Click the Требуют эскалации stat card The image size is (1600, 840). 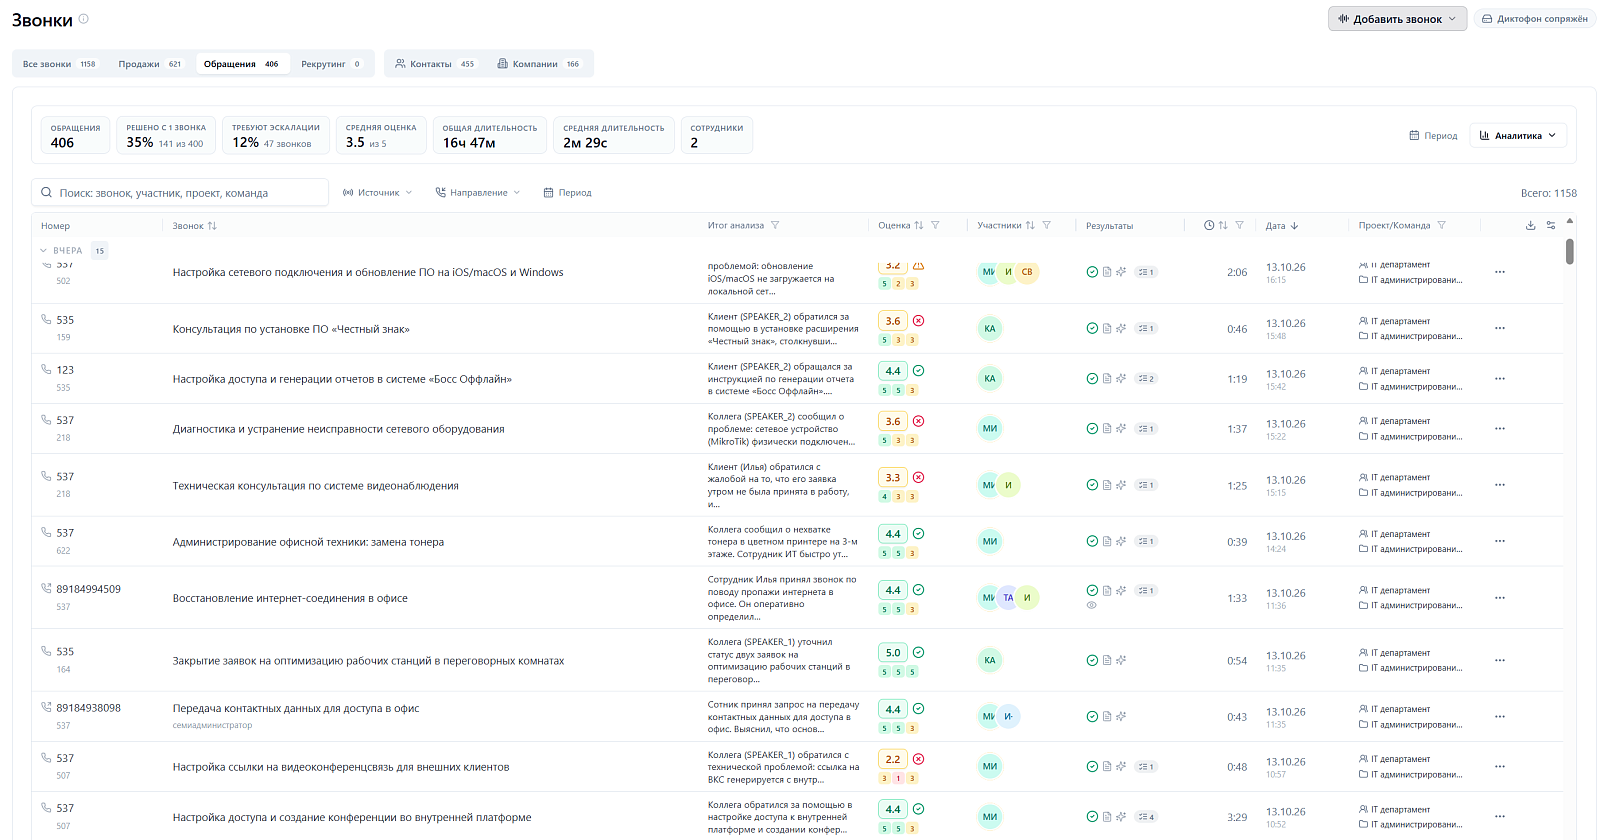tap(276, 135)
